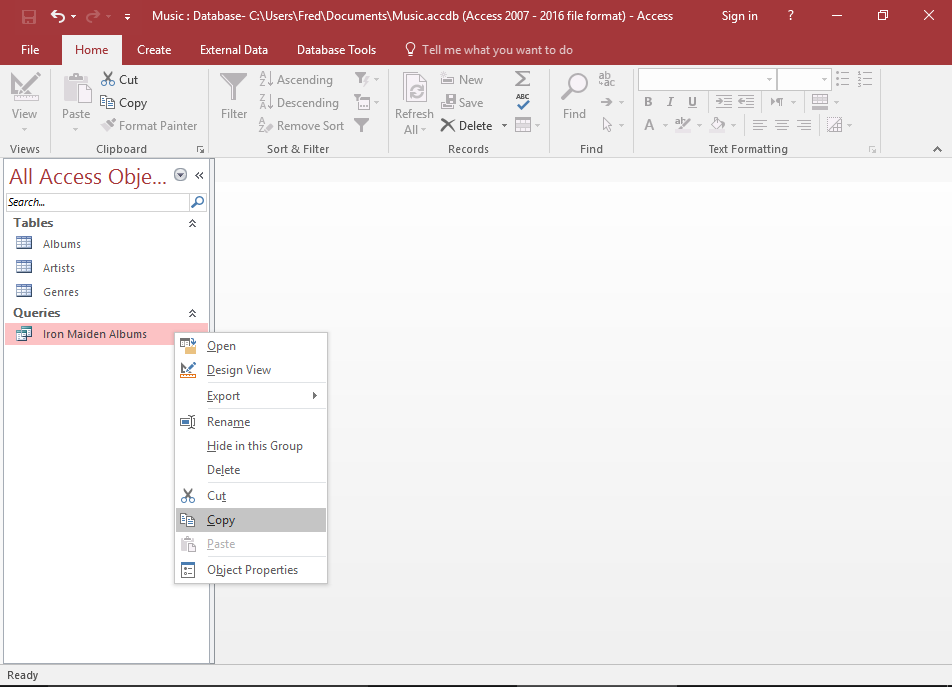Viewport: 952px width, 687px height.
Task: Click the Refresh All icon
Action: (x=414, y=89)
